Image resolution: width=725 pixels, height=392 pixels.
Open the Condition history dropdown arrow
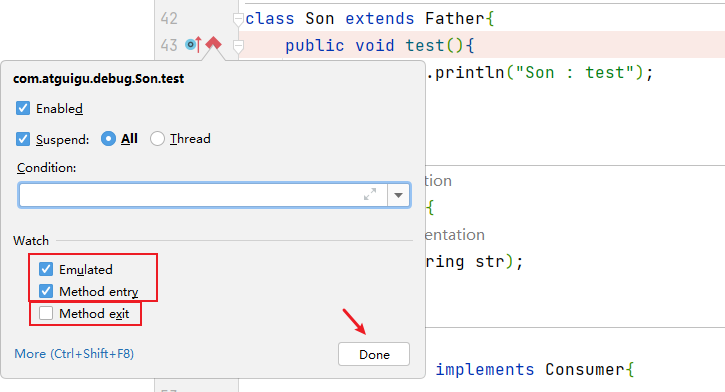tap(398, 195)
